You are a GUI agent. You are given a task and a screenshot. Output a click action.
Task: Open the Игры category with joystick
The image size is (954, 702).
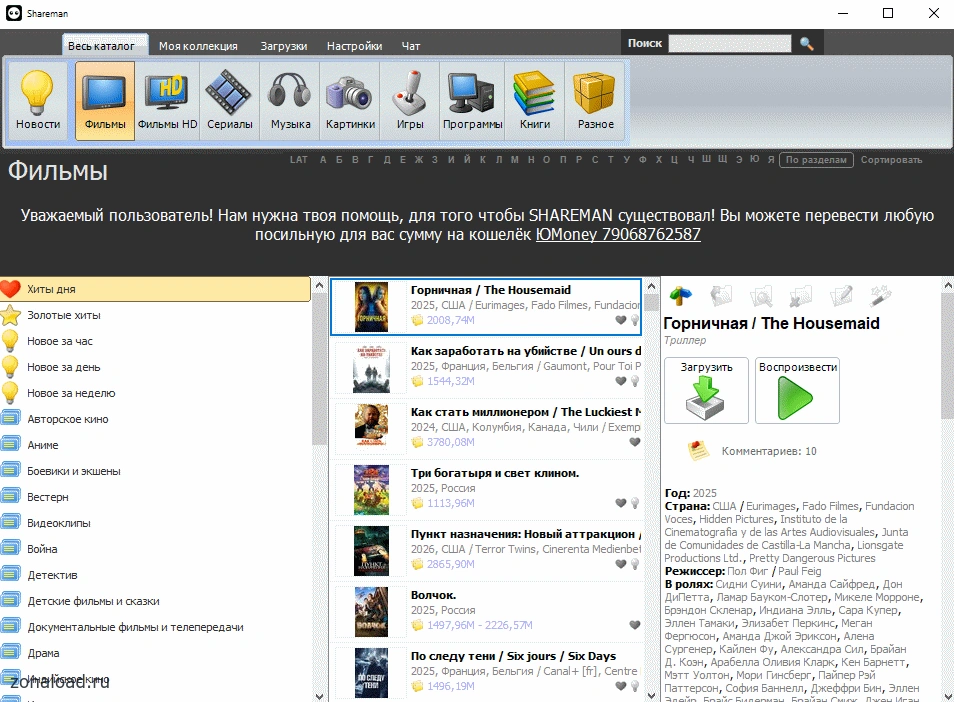[409, 101]
